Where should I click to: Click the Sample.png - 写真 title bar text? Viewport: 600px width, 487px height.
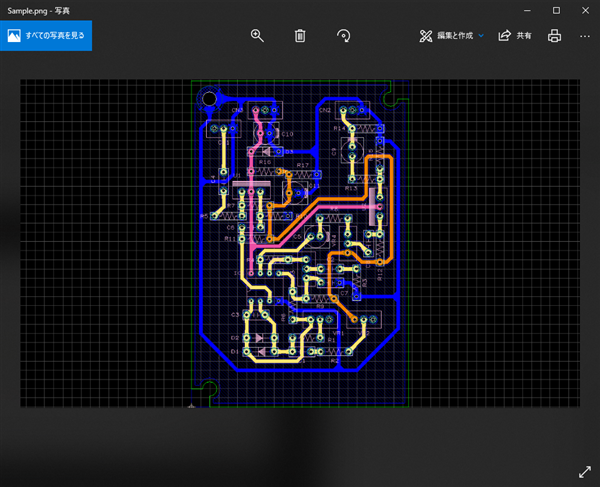click(38, 9)
